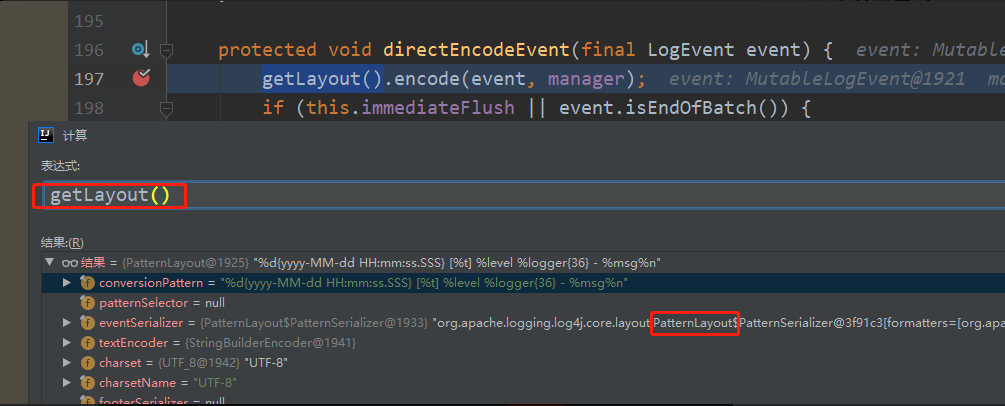Collapse the if-block fold marker on line 198
The height and width of the screenshot is (406, 1005).
coord(166,108)
